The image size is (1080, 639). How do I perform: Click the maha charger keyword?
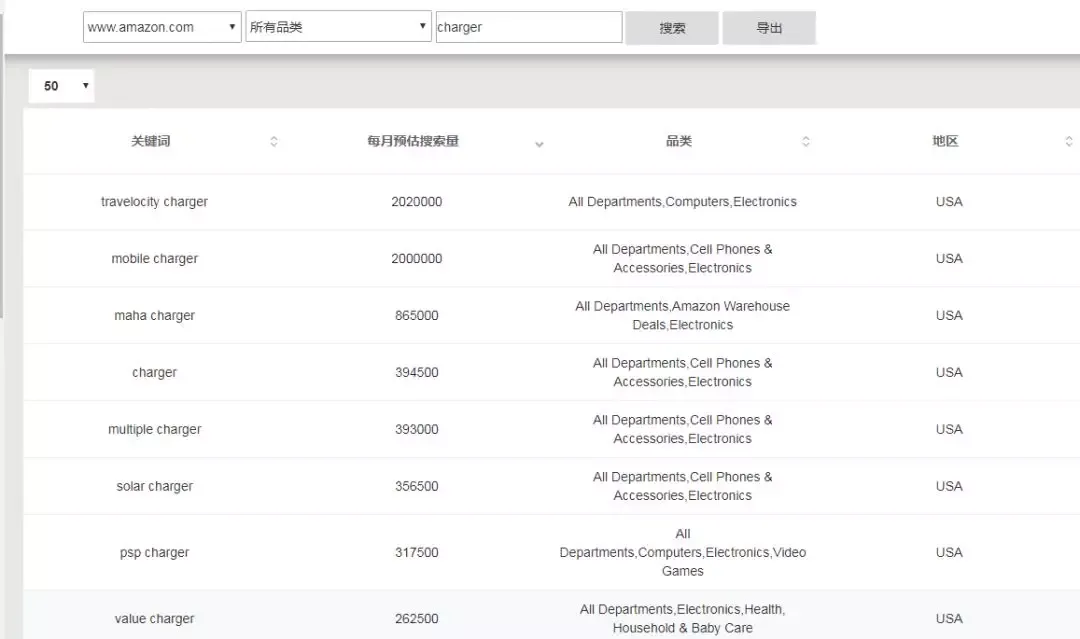tap(154, 315)
